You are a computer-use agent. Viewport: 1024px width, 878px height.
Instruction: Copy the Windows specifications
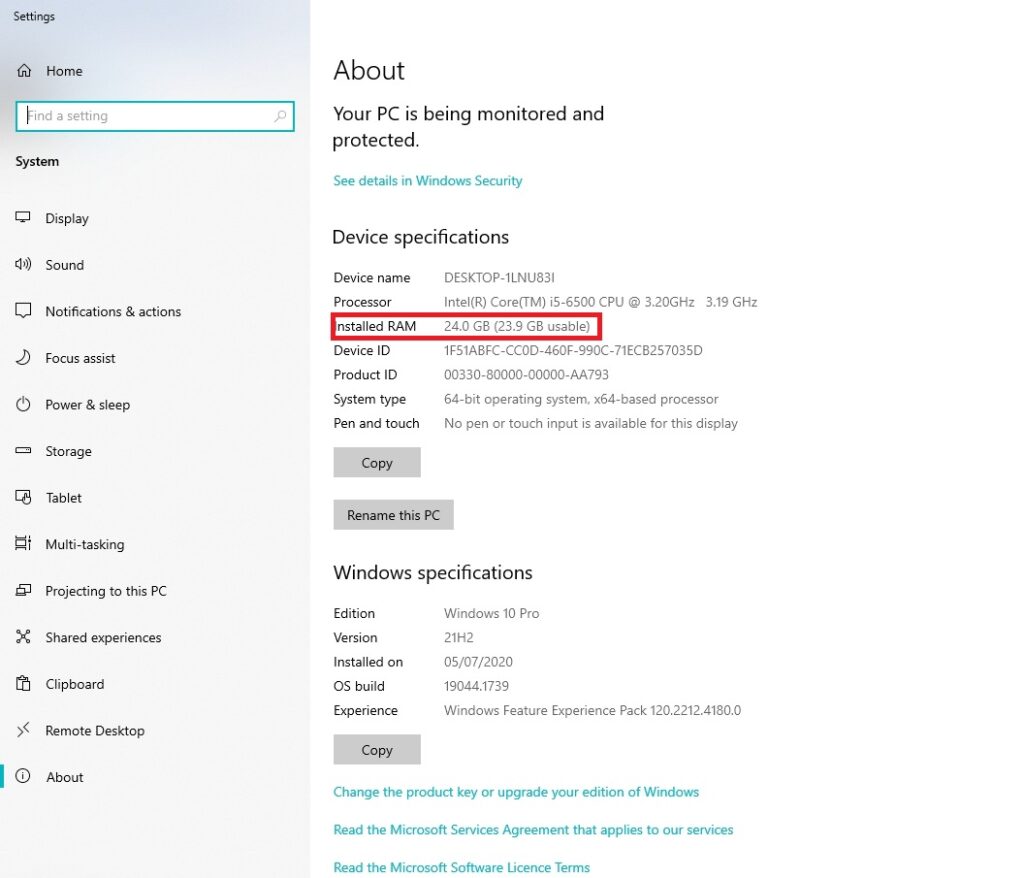pyautogui.click(x=377, y=750)
